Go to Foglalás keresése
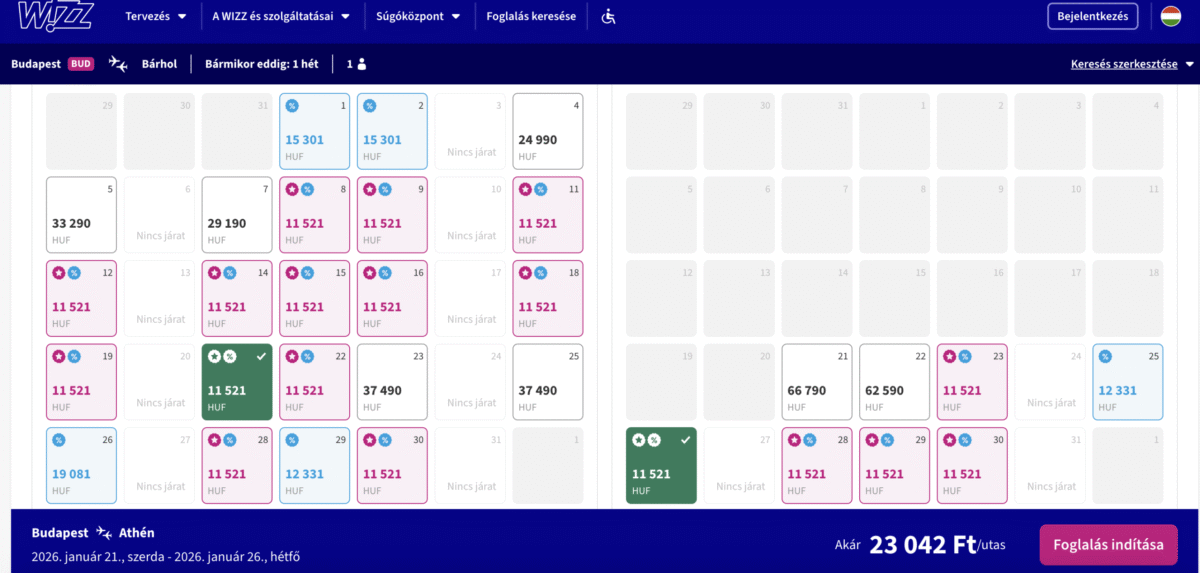The width and height of the screenshot is (1200, 573). (531, 17)
